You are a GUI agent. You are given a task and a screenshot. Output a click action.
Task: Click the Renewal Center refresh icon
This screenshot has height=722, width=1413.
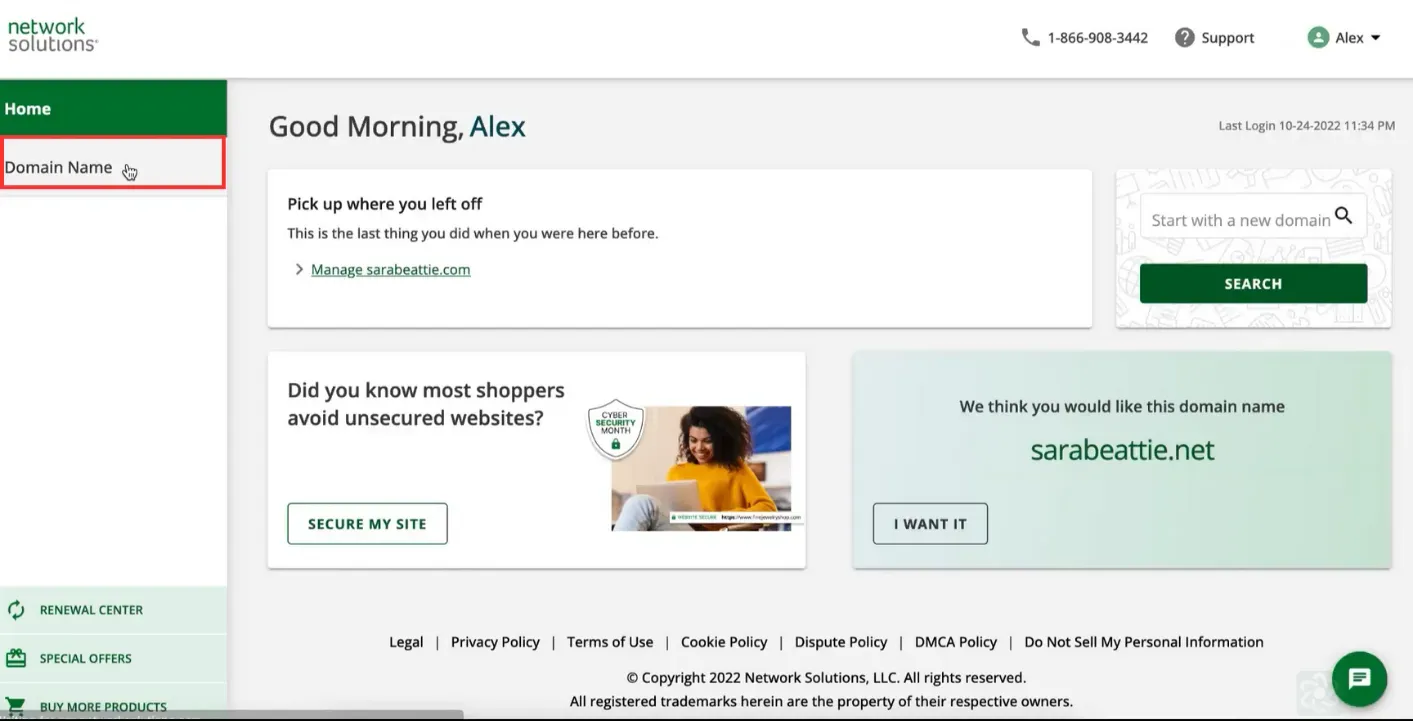click(x=16, y=610)
